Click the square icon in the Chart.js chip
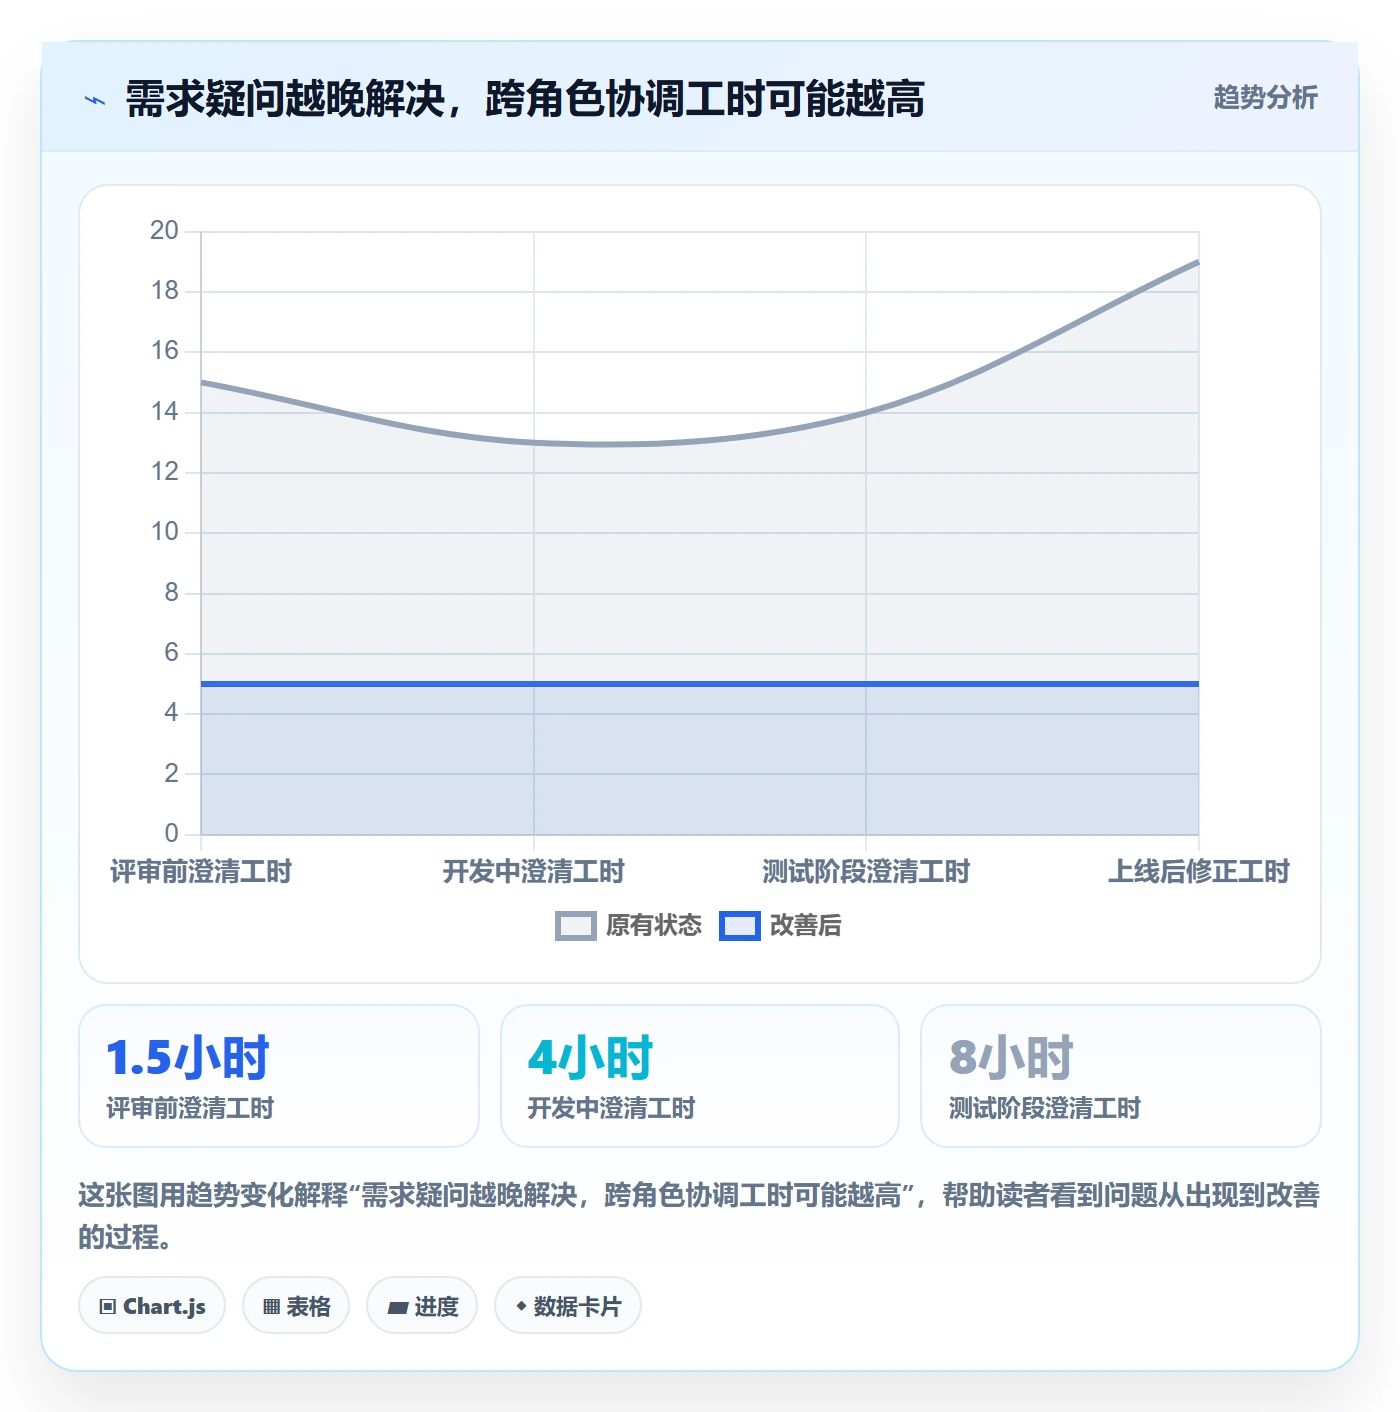The height and width of the screenshot is (1412, 1400). [x=108, y=1307]
